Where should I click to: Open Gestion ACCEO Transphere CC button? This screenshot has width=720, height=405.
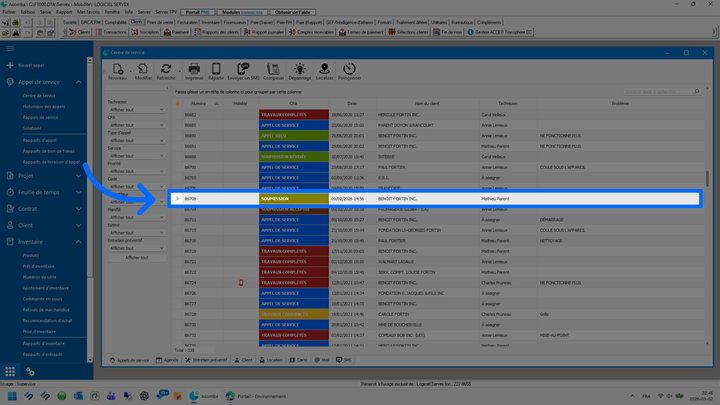[500, 32]
